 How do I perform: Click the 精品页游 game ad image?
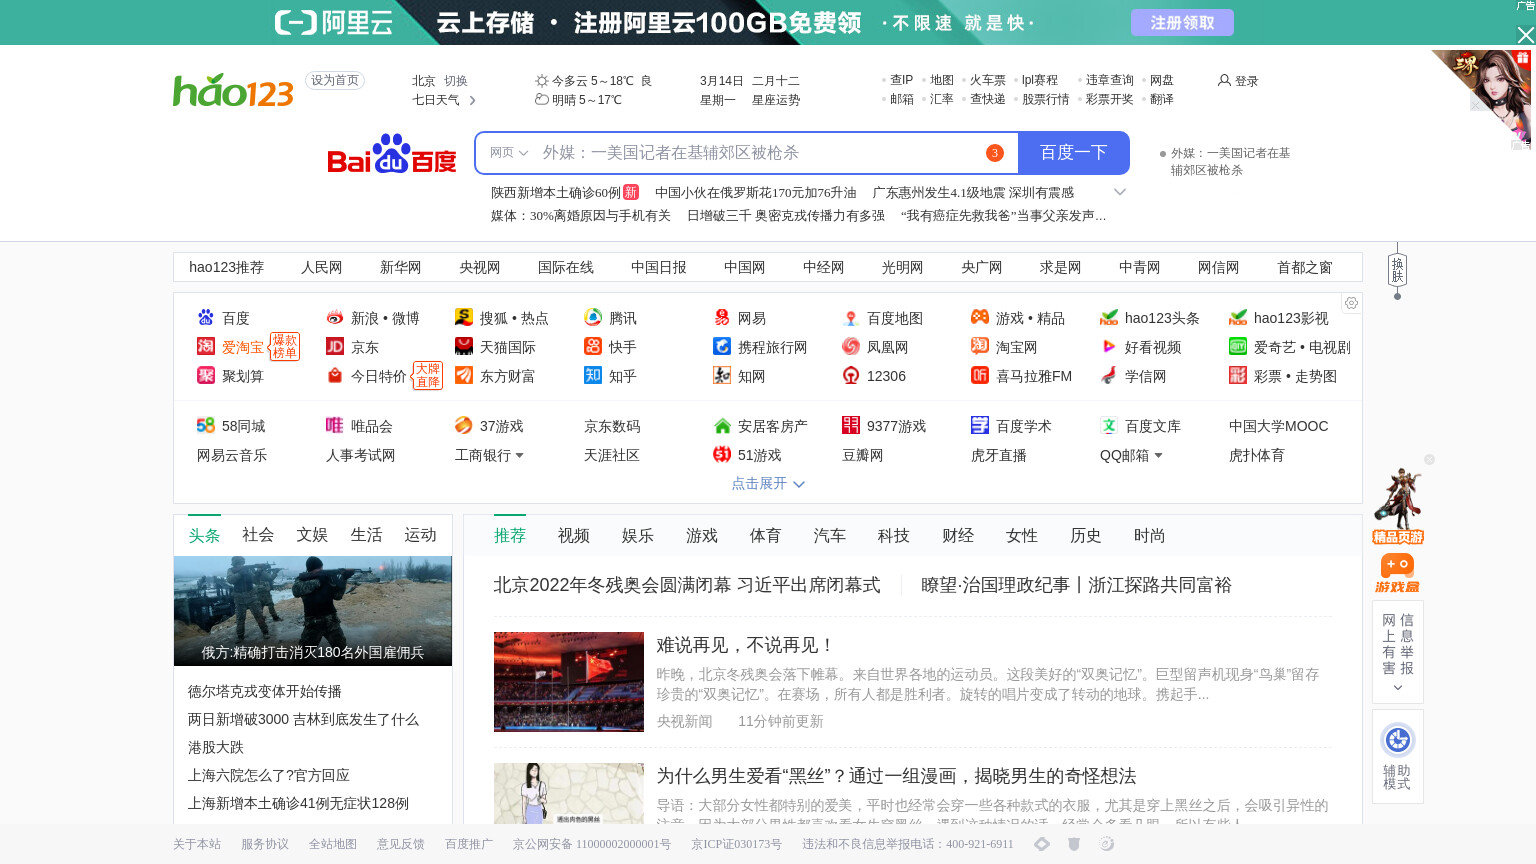tap(1398, 506)
